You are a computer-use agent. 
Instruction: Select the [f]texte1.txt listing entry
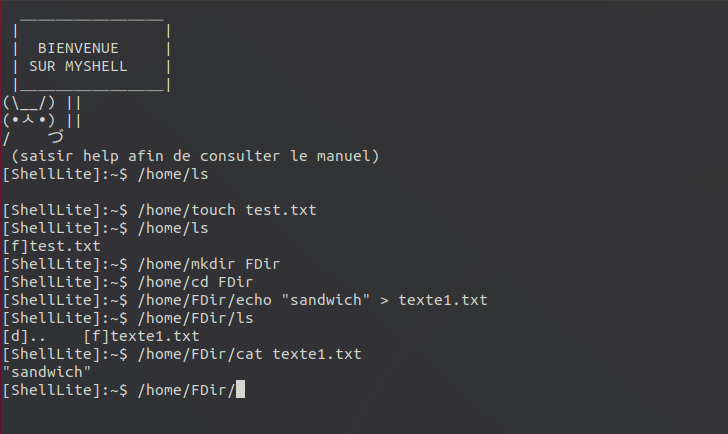point(142,336)
